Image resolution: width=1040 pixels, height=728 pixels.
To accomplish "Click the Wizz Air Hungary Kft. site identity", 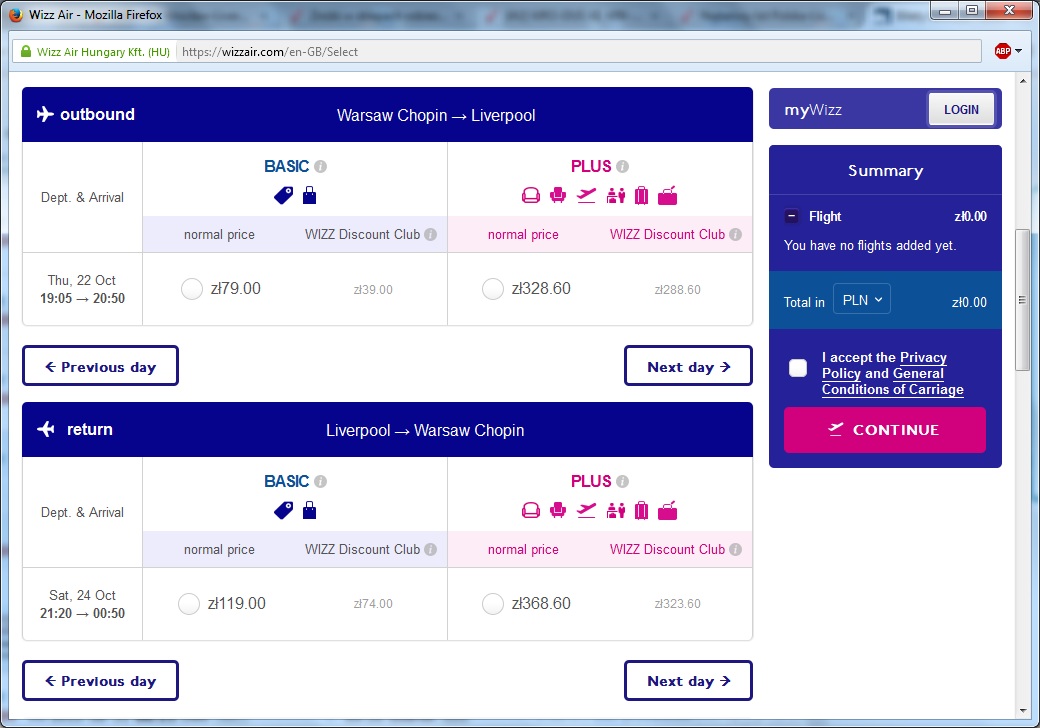I will [96, 52].
